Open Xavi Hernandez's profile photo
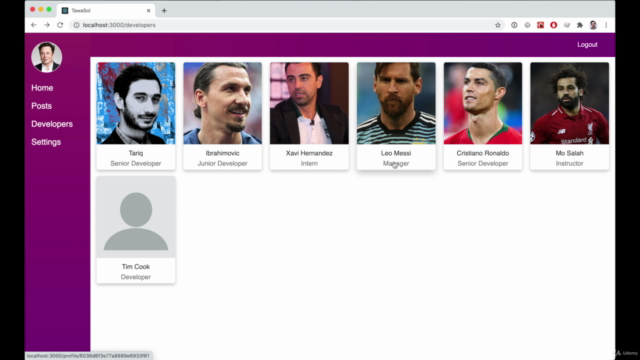The height and width of the screenshot is (360, 640). coord(309,103)
